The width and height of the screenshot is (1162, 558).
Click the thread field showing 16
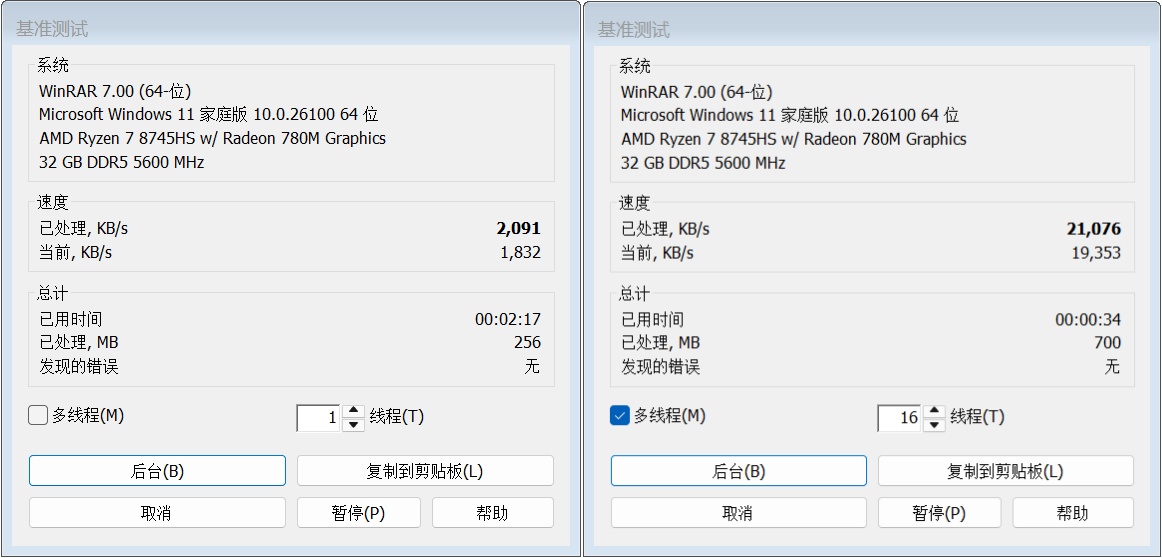pyautogui.click(x=900, y=418)
